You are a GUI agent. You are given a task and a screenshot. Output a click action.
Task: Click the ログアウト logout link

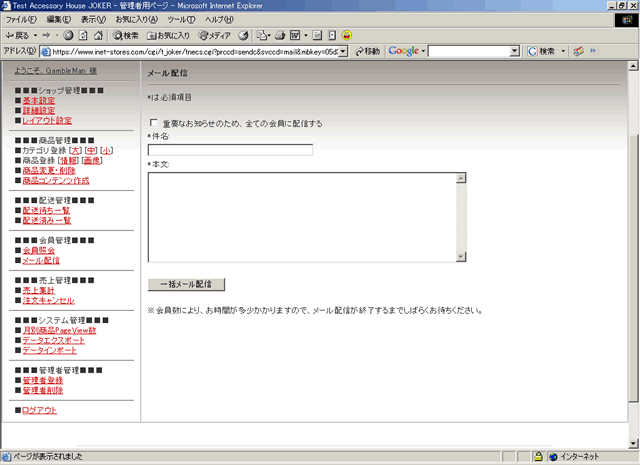tap(39, 410)
